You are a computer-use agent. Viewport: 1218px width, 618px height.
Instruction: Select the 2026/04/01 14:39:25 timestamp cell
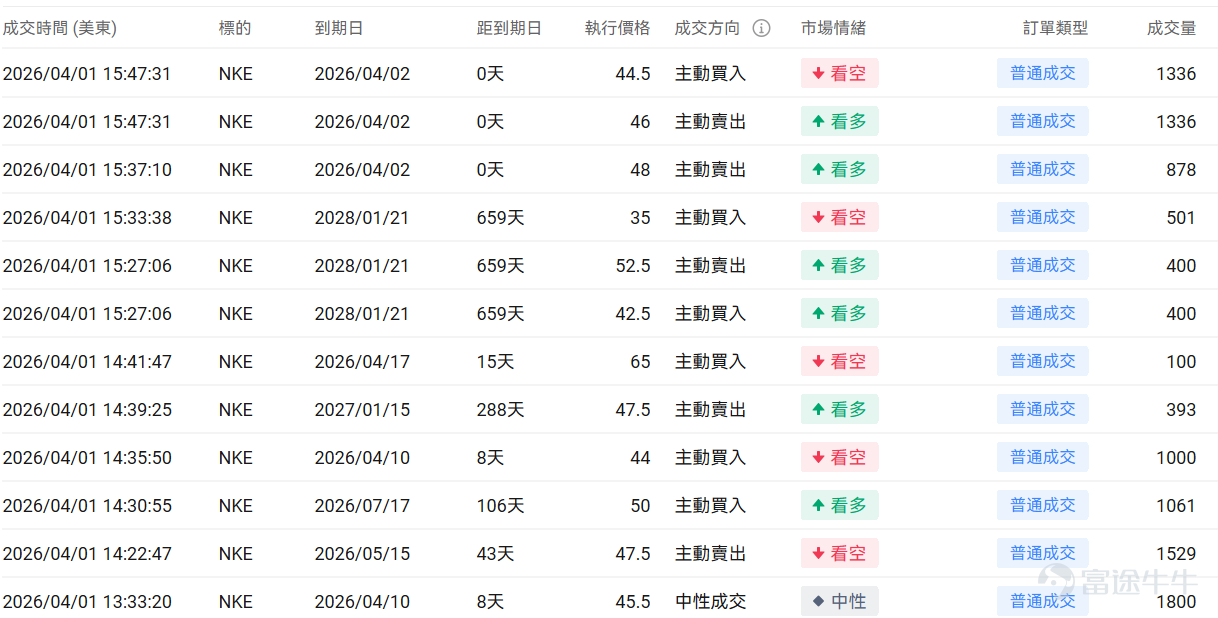87,410
